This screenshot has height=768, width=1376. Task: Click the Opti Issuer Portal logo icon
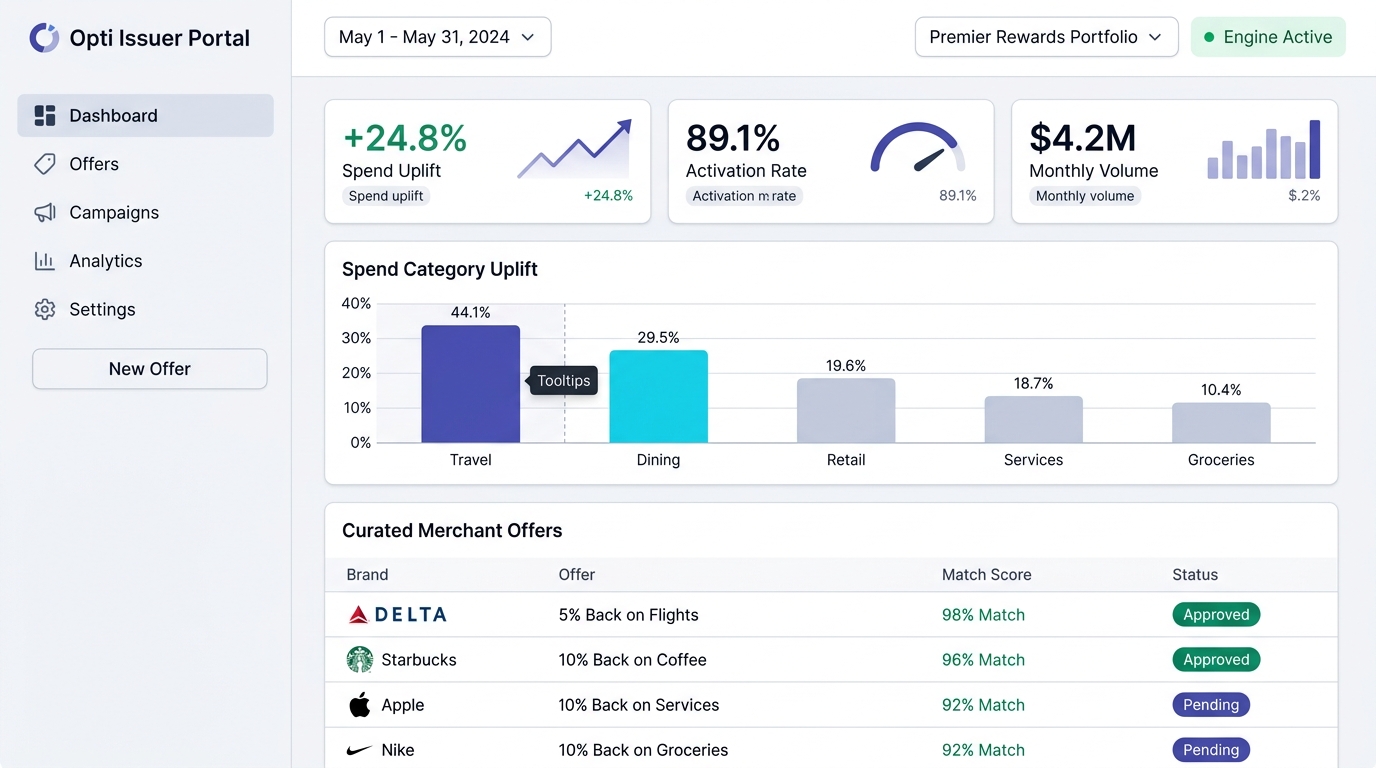(x=44, y=38)
